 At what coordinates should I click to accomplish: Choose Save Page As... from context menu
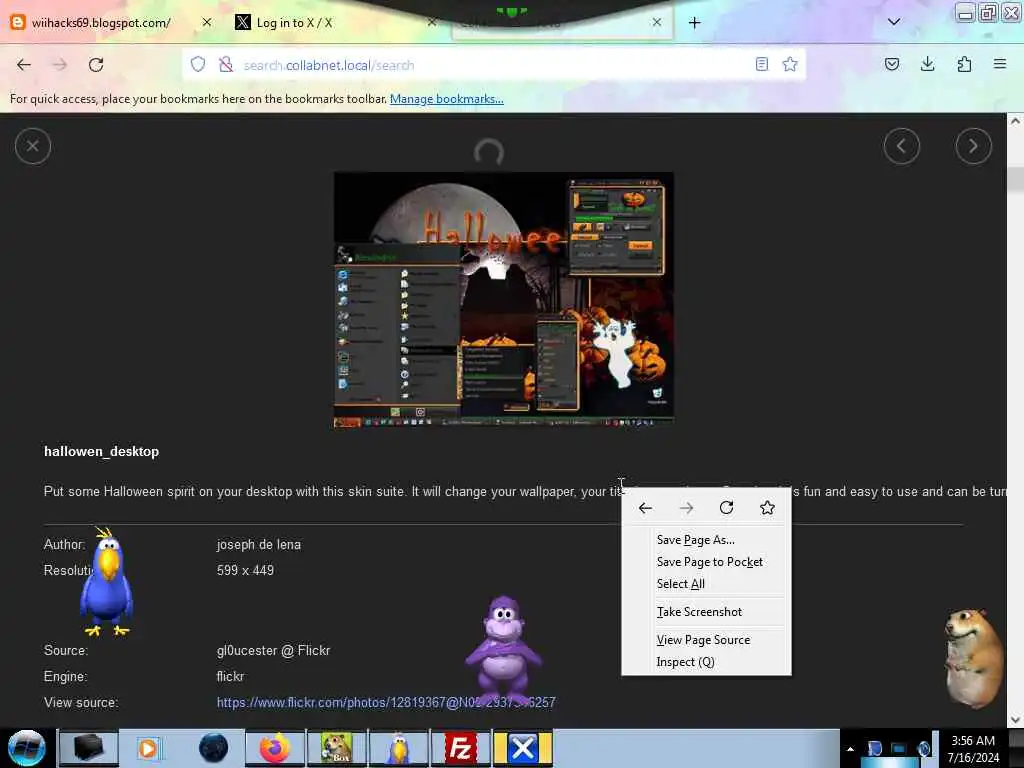click(x=706, y=540)
